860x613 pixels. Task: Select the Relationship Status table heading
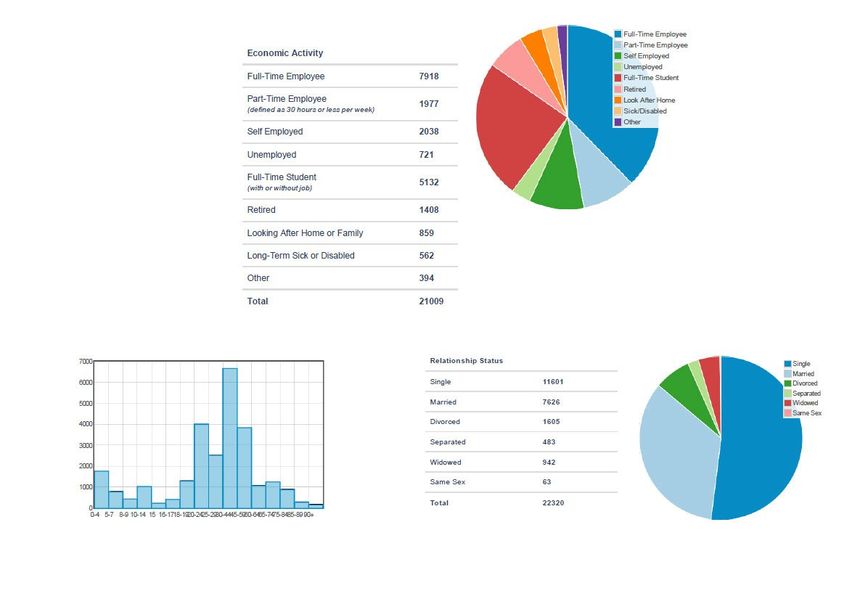pos(466,360)
